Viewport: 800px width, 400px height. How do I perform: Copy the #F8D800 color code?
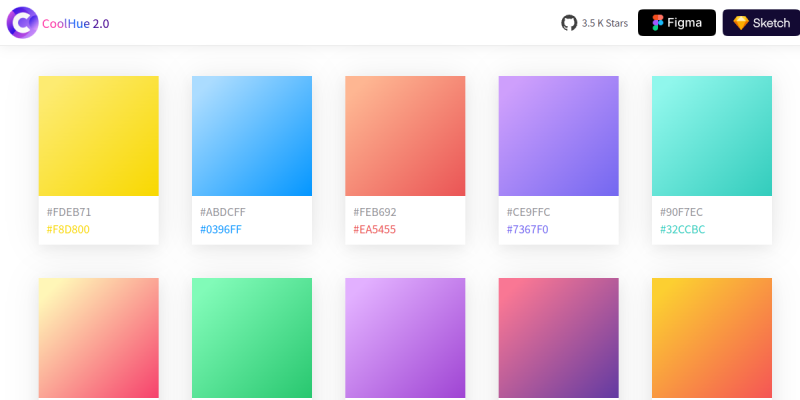68,230
